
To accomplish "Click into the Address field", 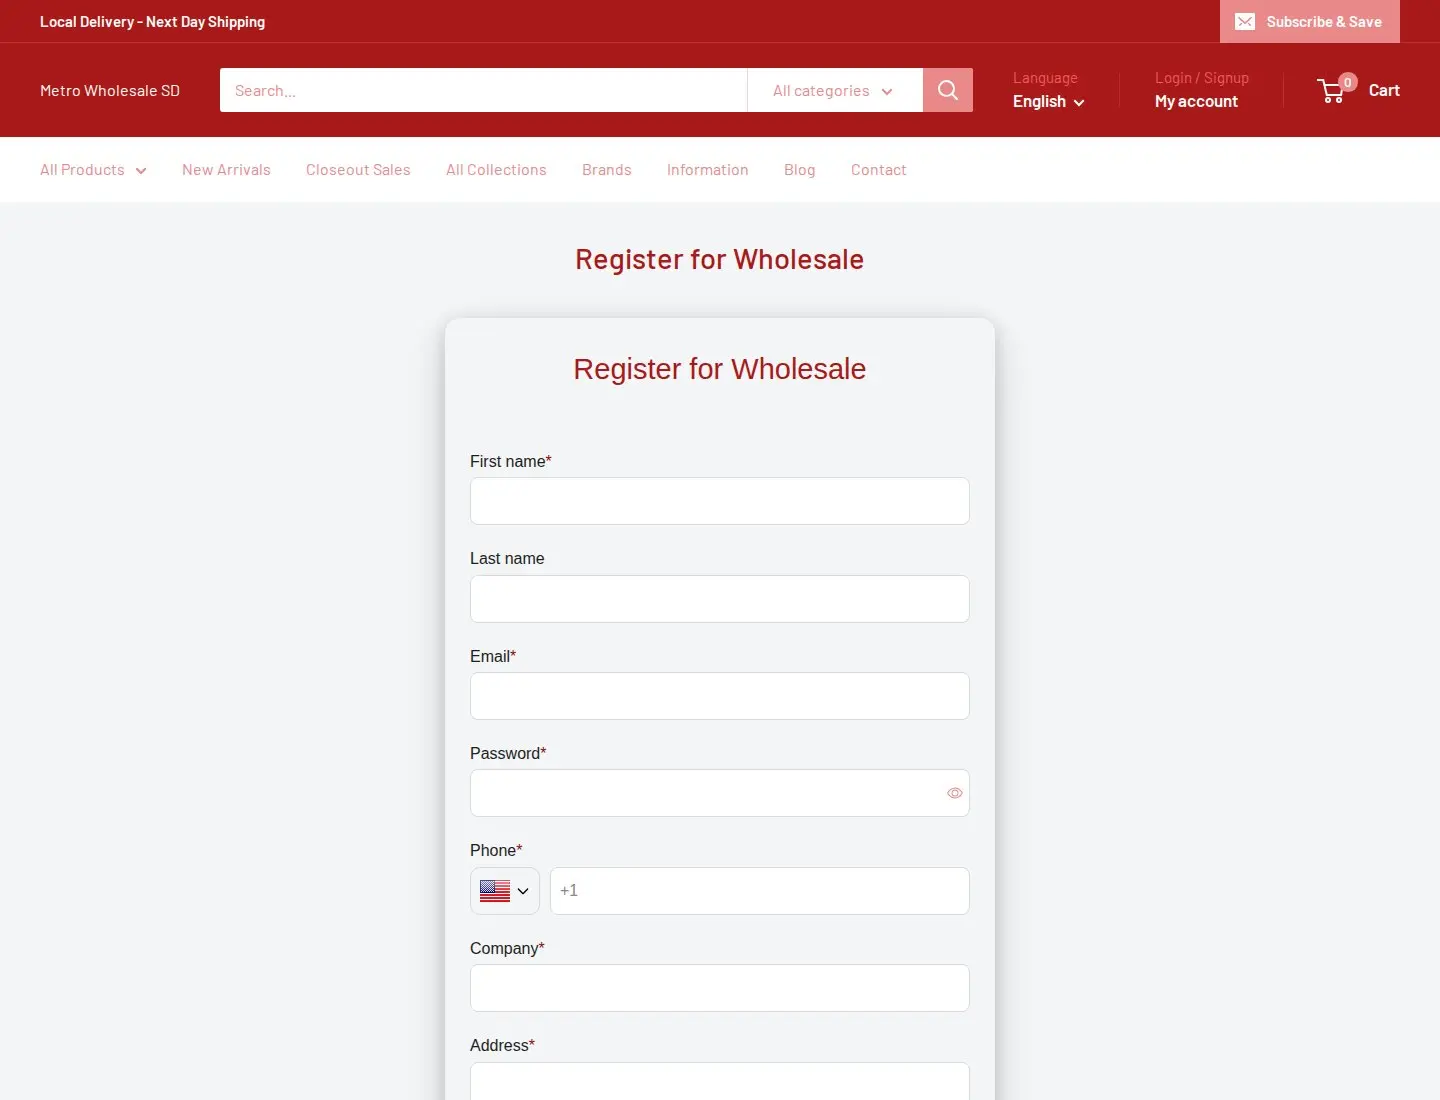I will (x=720, y=1081).
